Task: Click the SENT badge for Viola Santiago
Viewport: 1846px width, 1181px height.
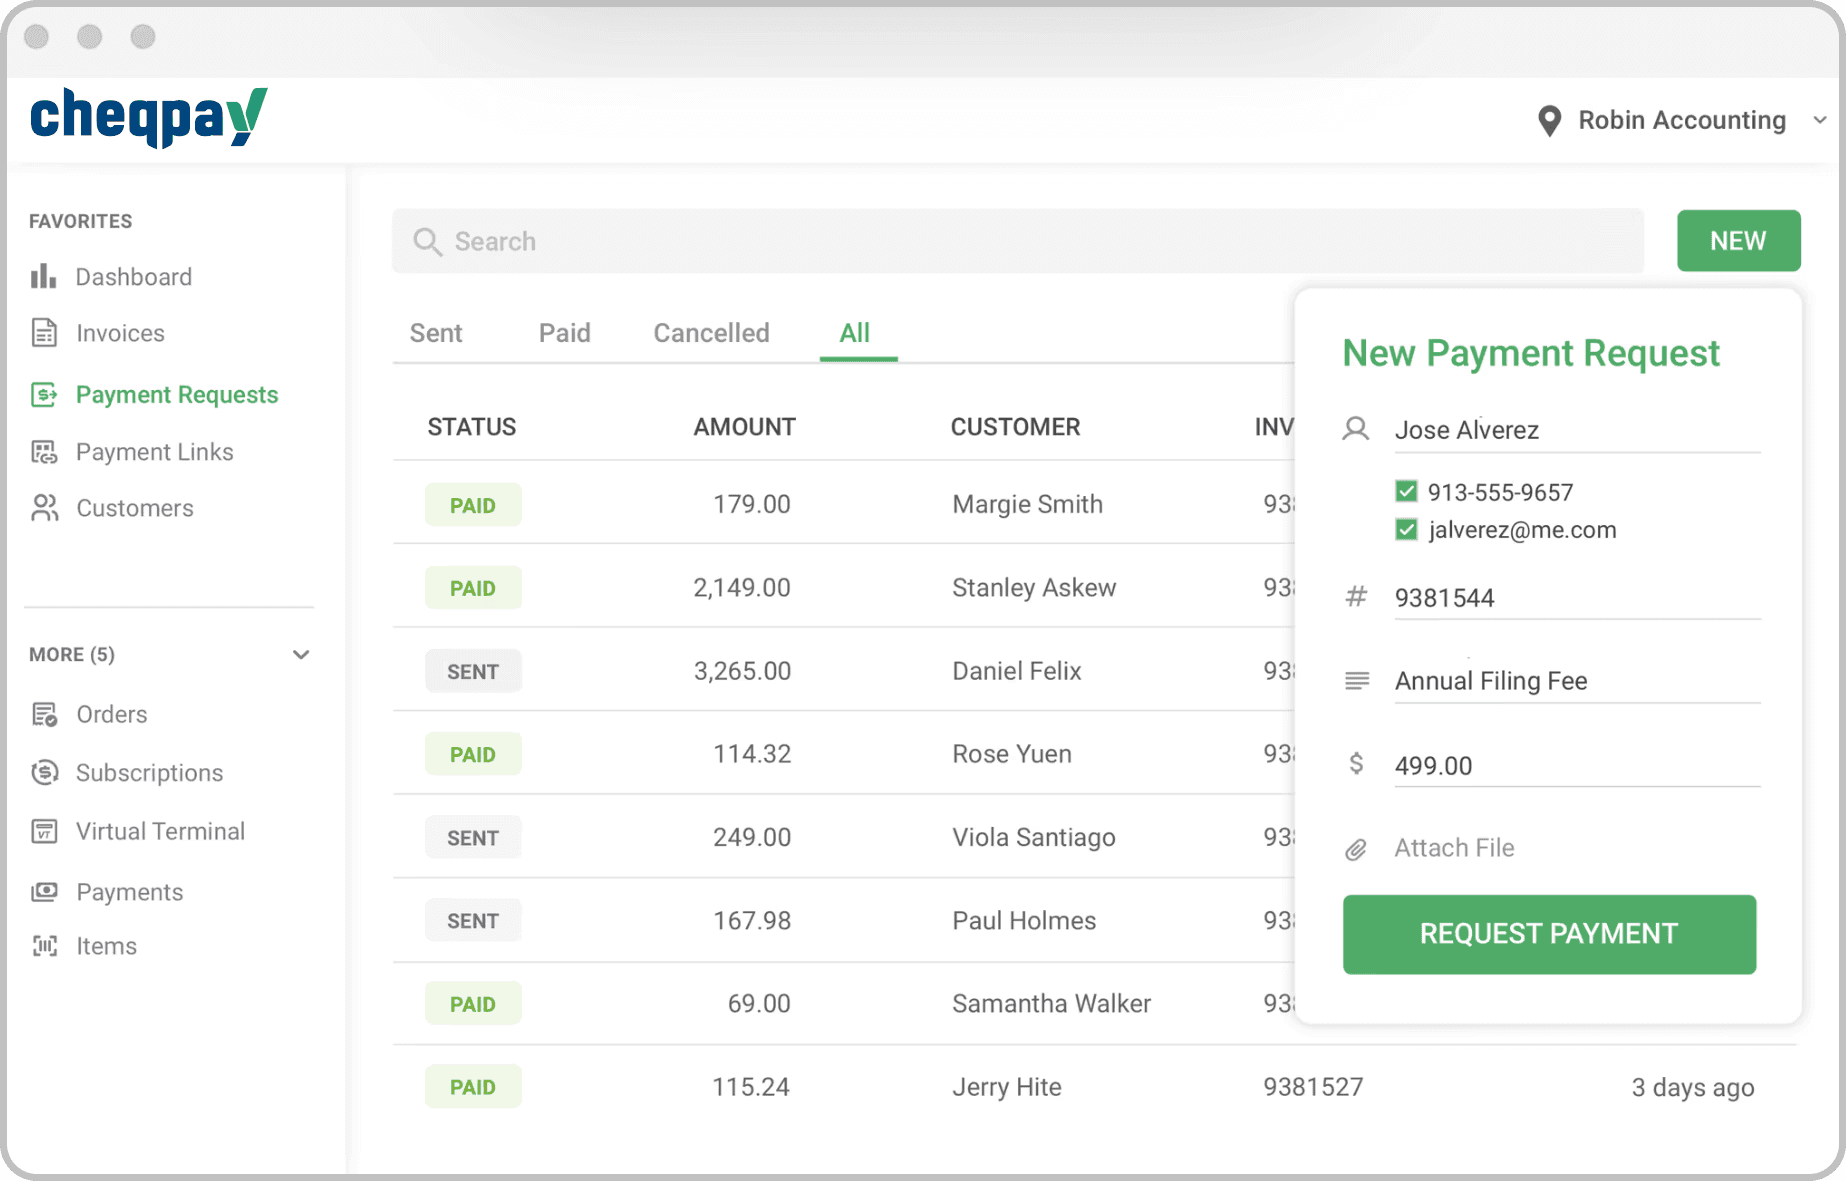Action: click(x=473, y=838)
